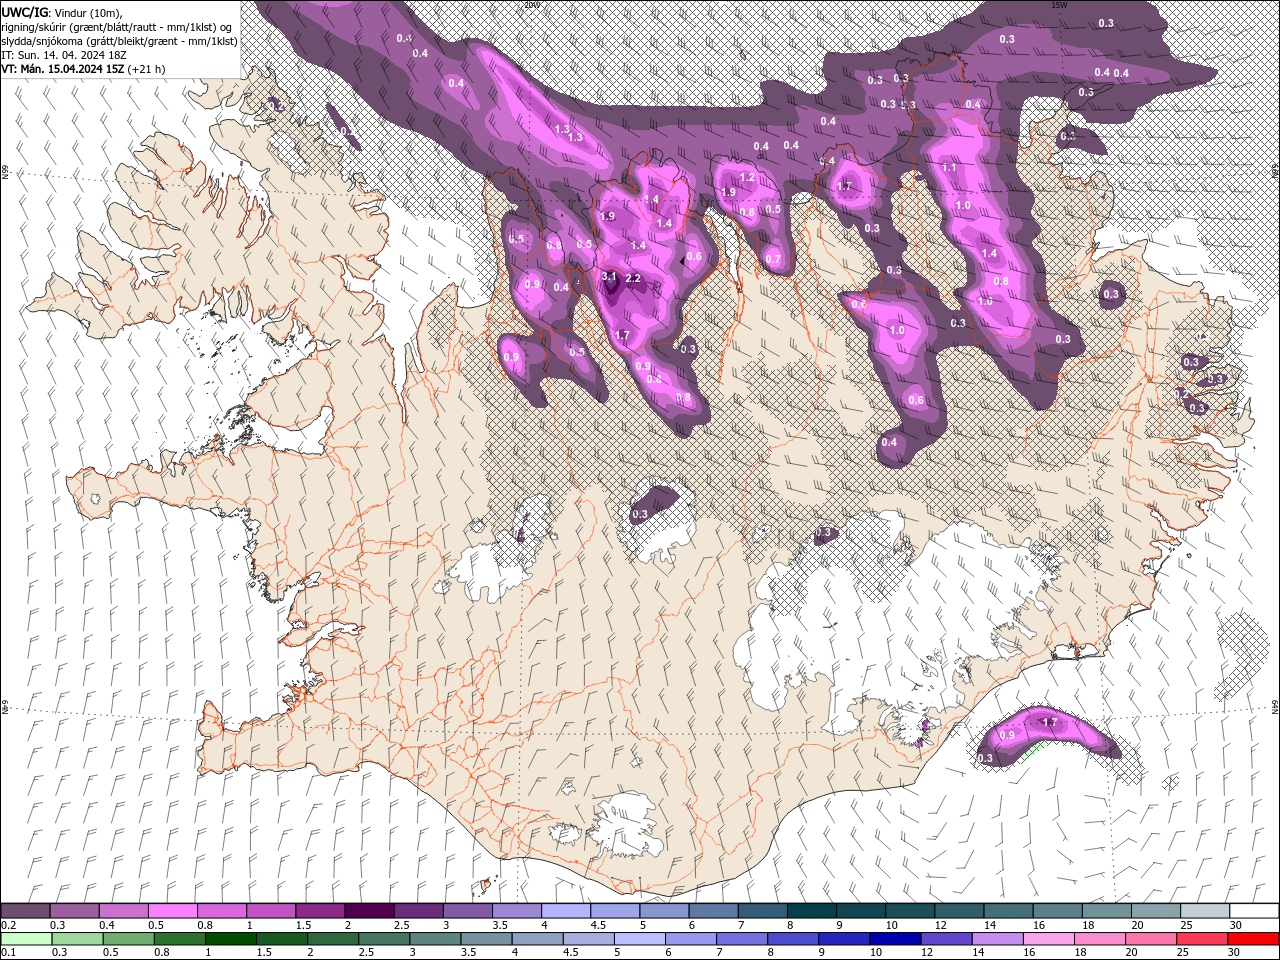The width and height of the screenshot is (1280, 960).
Task: Pick upper legend swatch between 3 and 3.5
Action: [x=468, y=910]
